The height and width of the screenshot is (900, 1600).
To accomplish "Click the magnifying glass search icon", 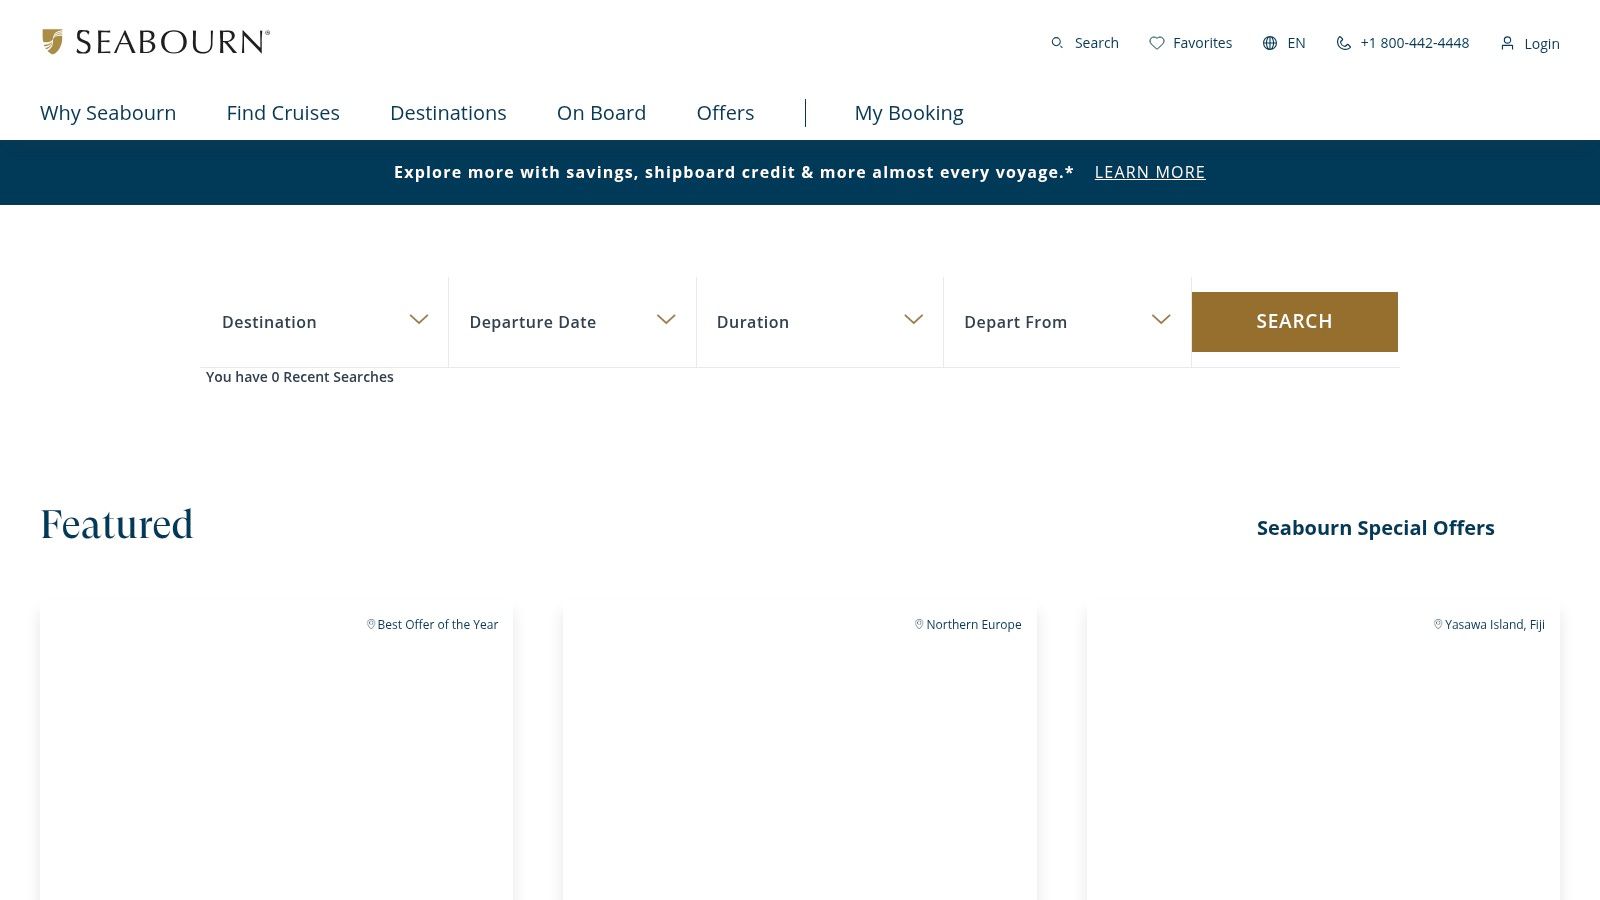I will tap(1057, 43).
